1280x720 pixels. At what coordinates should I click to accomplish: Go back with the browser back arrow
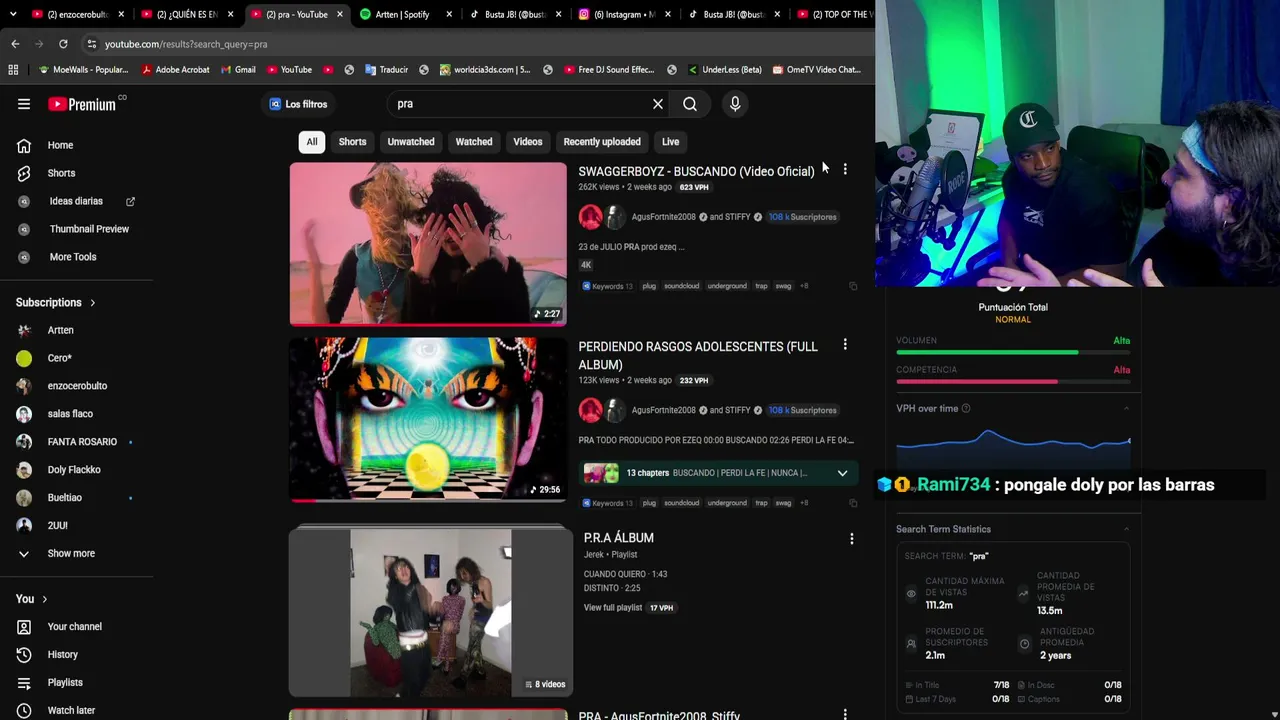15,44
